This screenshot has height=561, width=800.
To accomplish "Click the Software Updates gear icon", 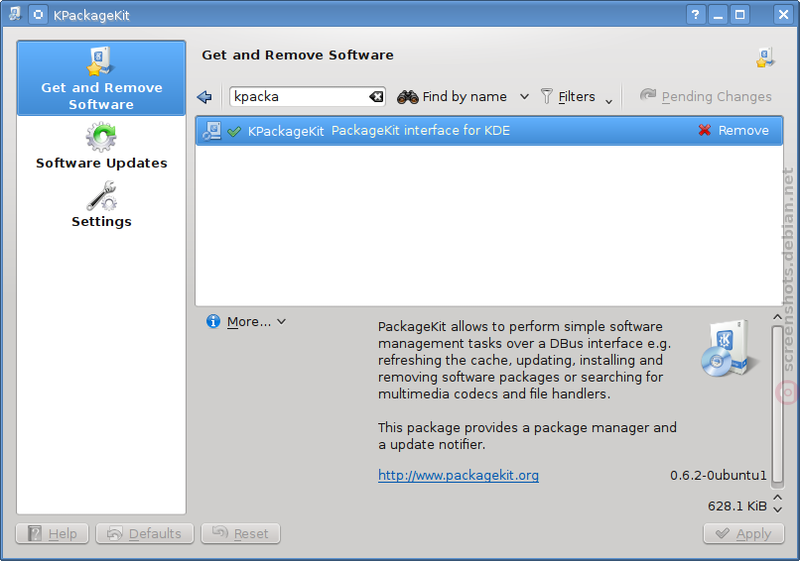I will coord(101,137).
